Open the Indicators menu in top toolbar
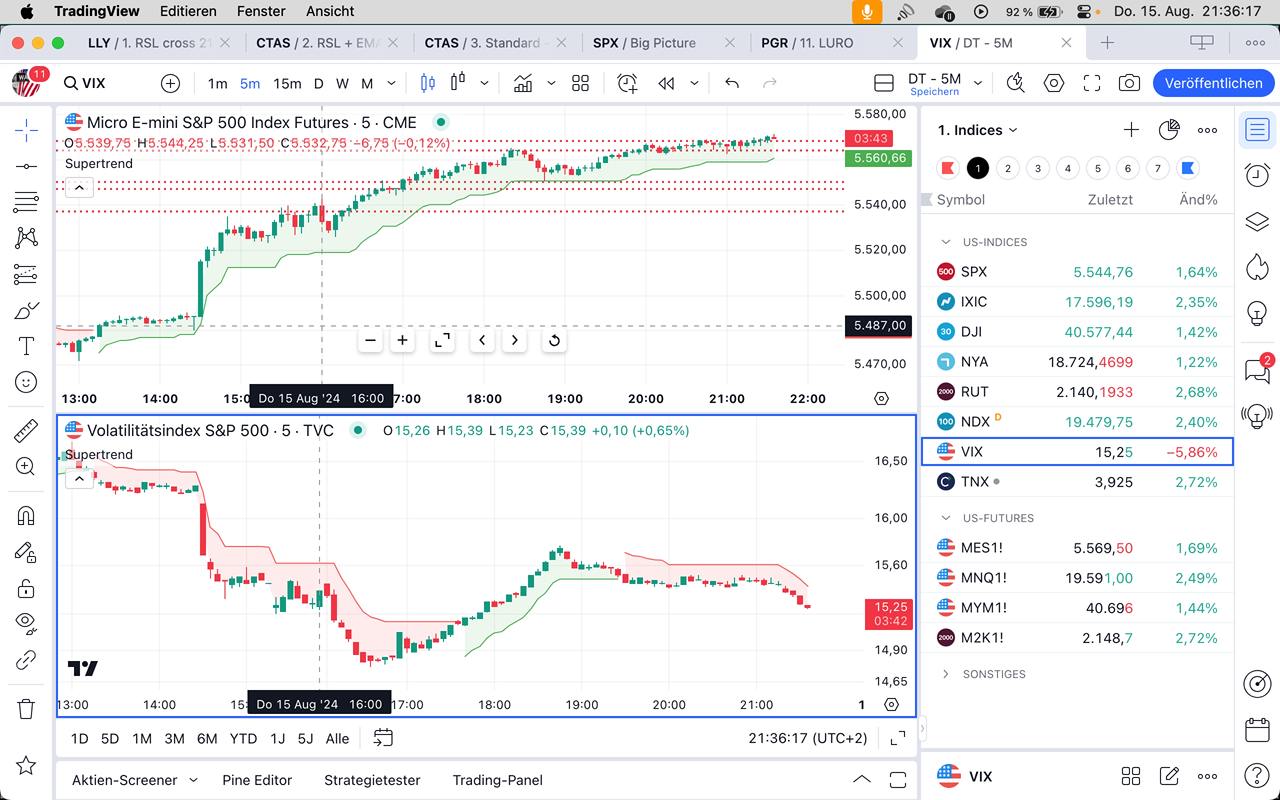The image size is (1280, 800). point(522,83)
